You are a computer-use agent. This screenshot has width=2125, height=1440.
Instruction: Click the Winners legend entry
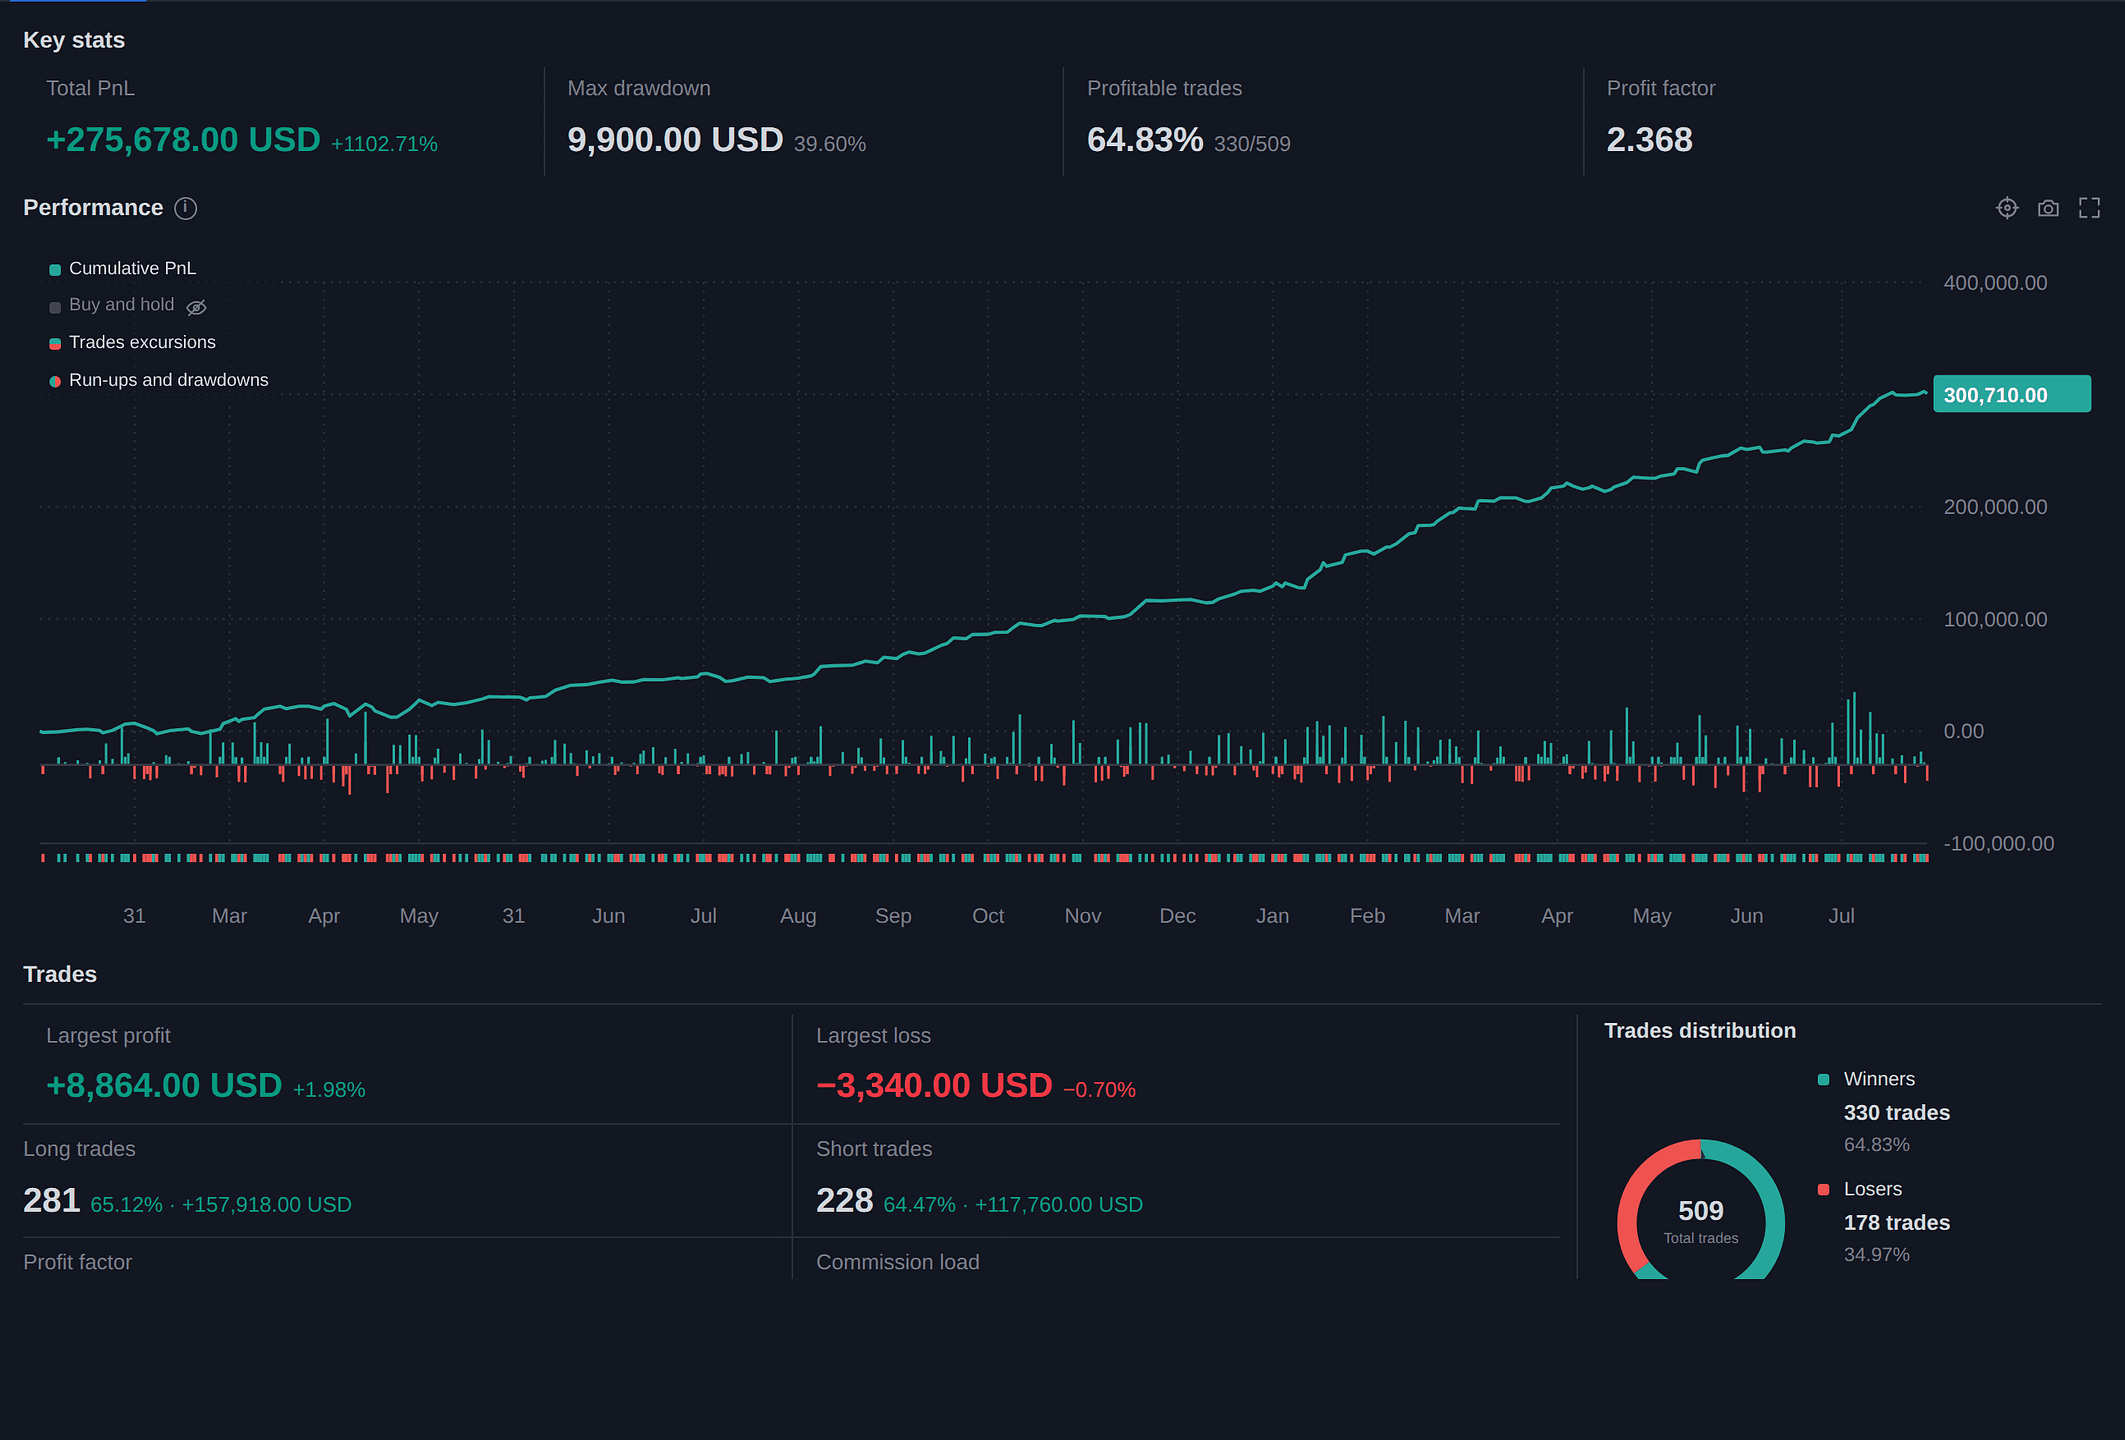[x=1879, y=1079]
